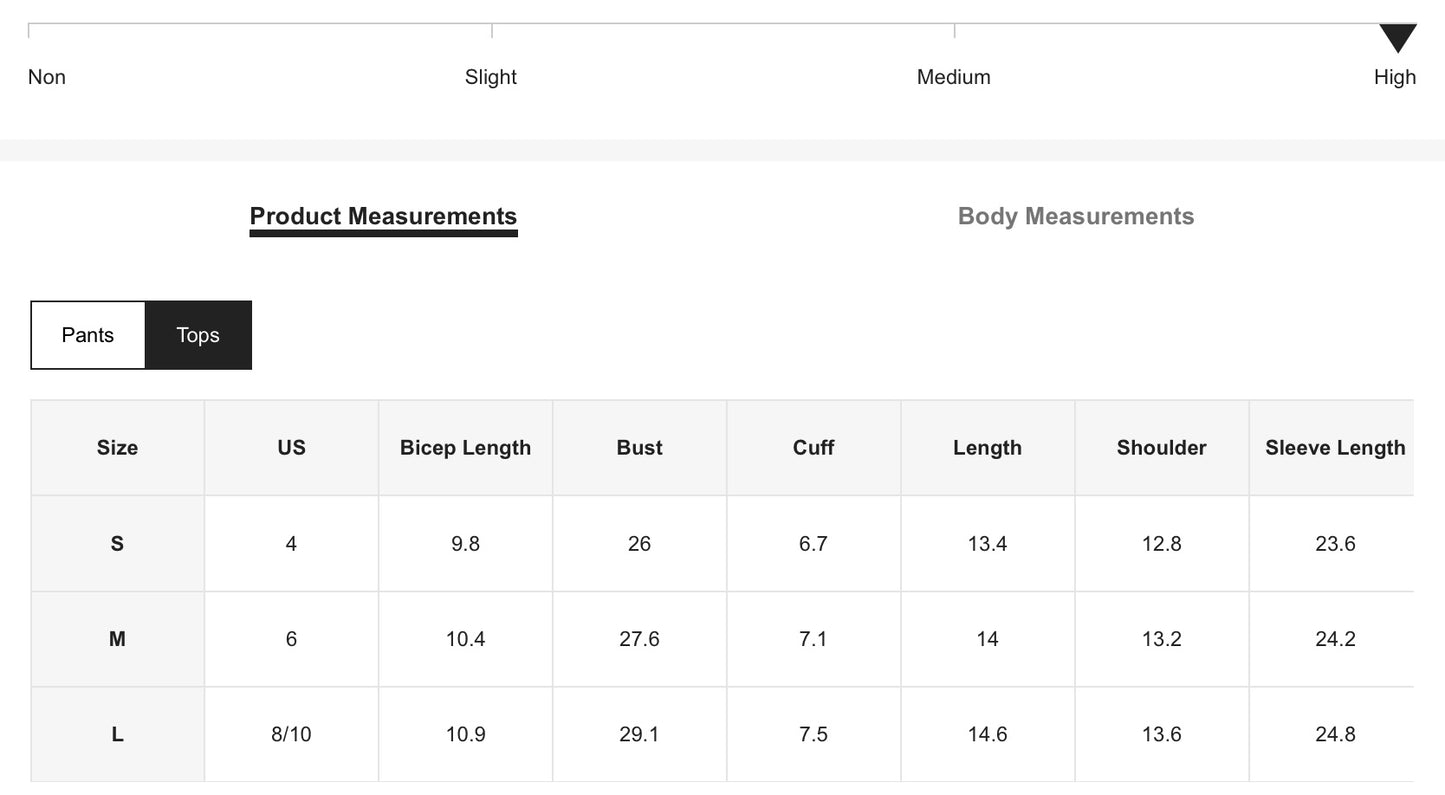The height and width of the screenshot is (795, 1445).
Task: Click the Bicep Length column header
Action: 465,448
